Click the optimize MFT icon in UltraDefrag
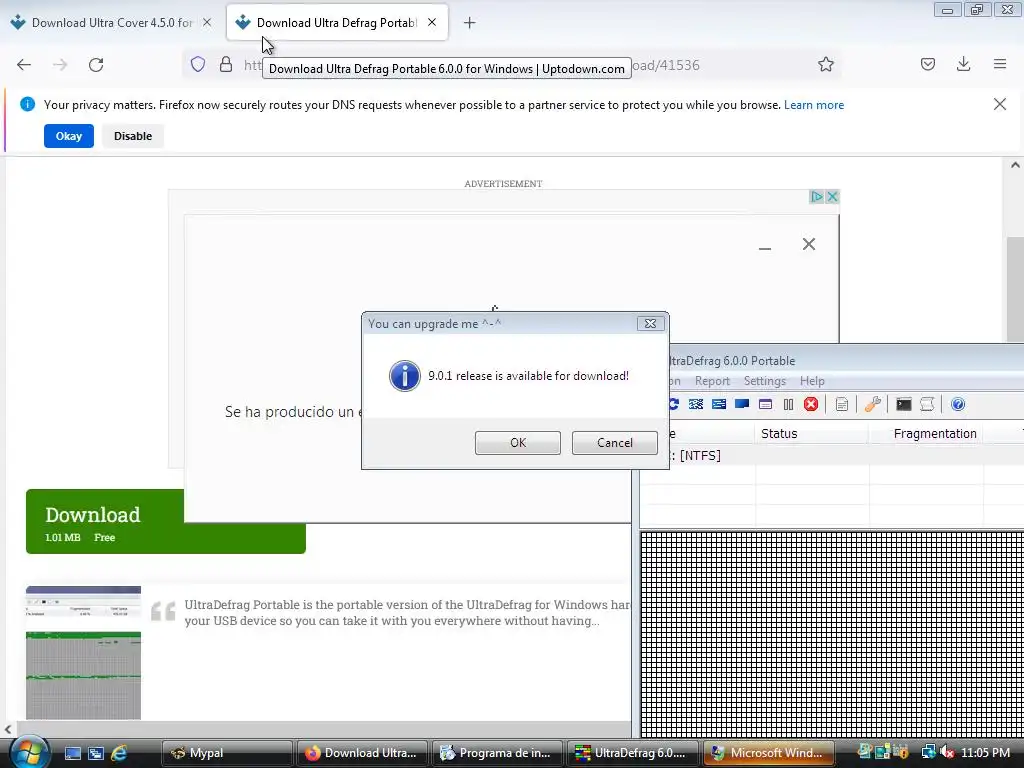Image resolution: width=1024 pixels, height=768 pixels. (x=765, y=404)
